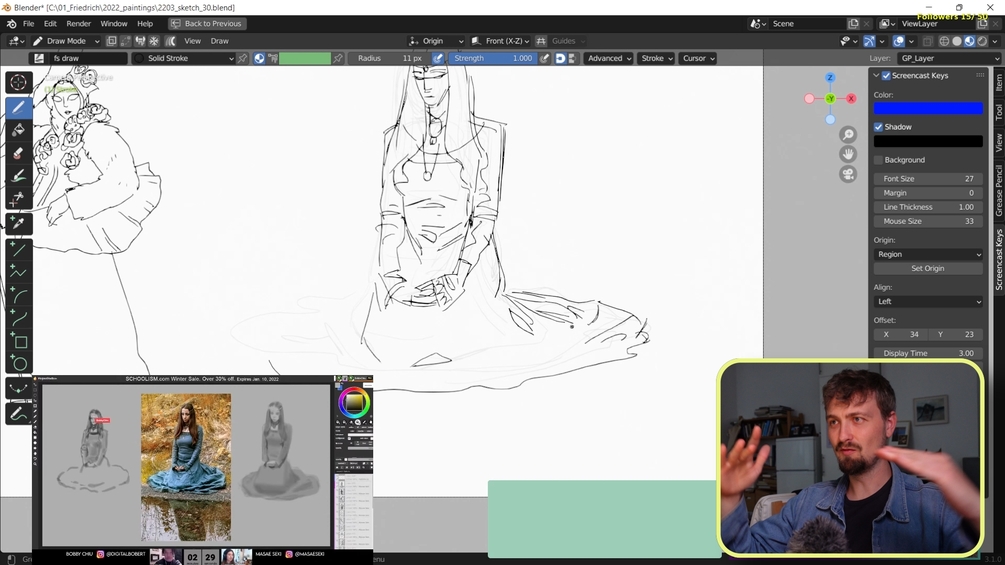This screenshot has width=1005, height=565.
Task: Select the Box primitive tool
Action: tap(18, 341)
